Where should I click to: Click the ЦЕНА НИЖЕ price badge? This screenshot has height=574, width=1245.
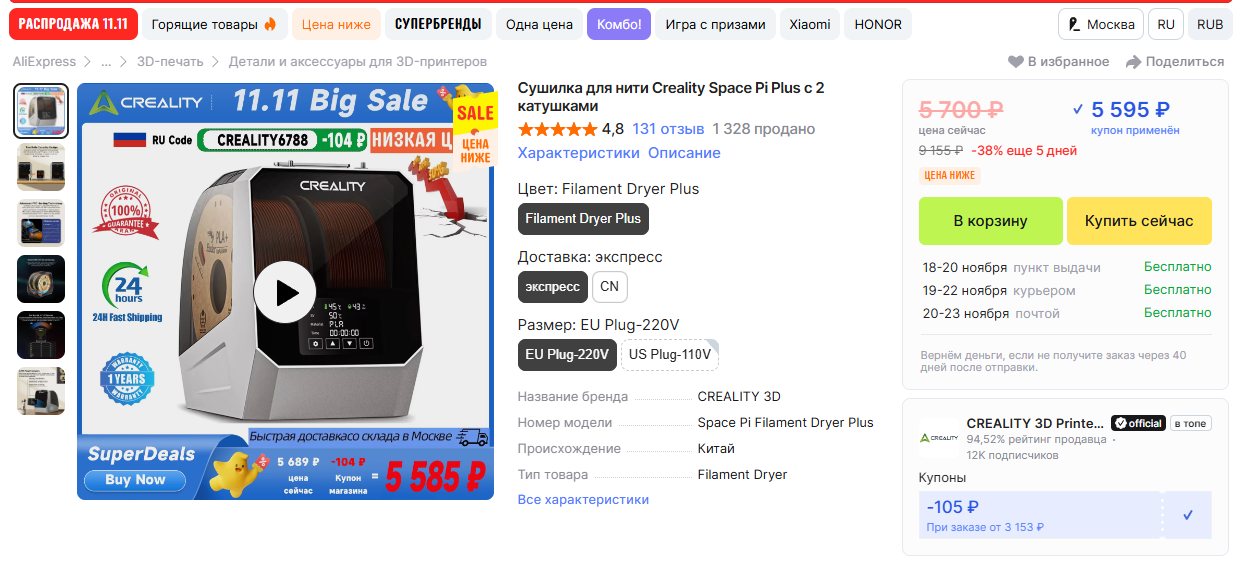click(950, 175)
